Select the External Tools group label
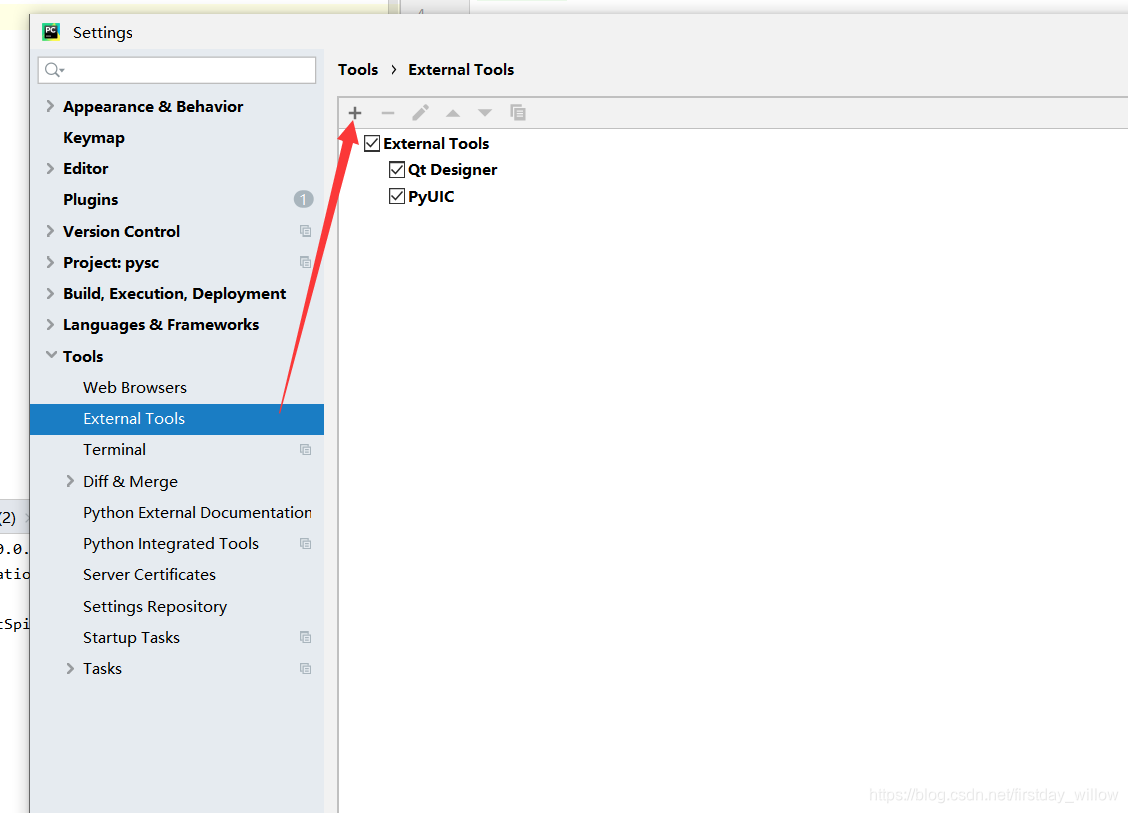The image size is (1128, 813). coord(436,143)
